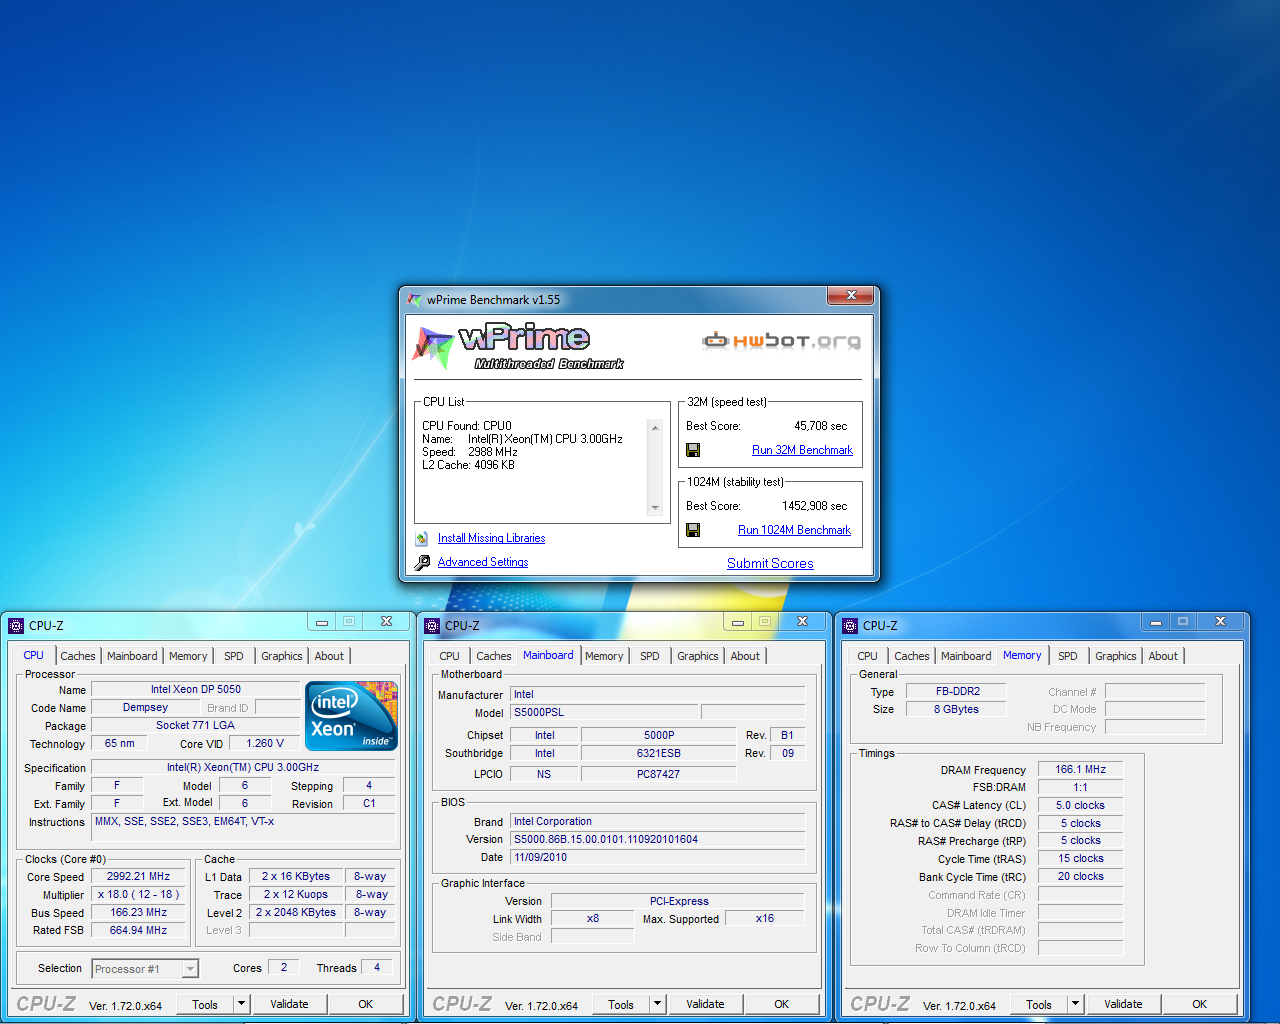Screen dimensions: 1280x1024
Task: Click the floppy save icon for 1024M score
Action: click(x=693, y=530)
